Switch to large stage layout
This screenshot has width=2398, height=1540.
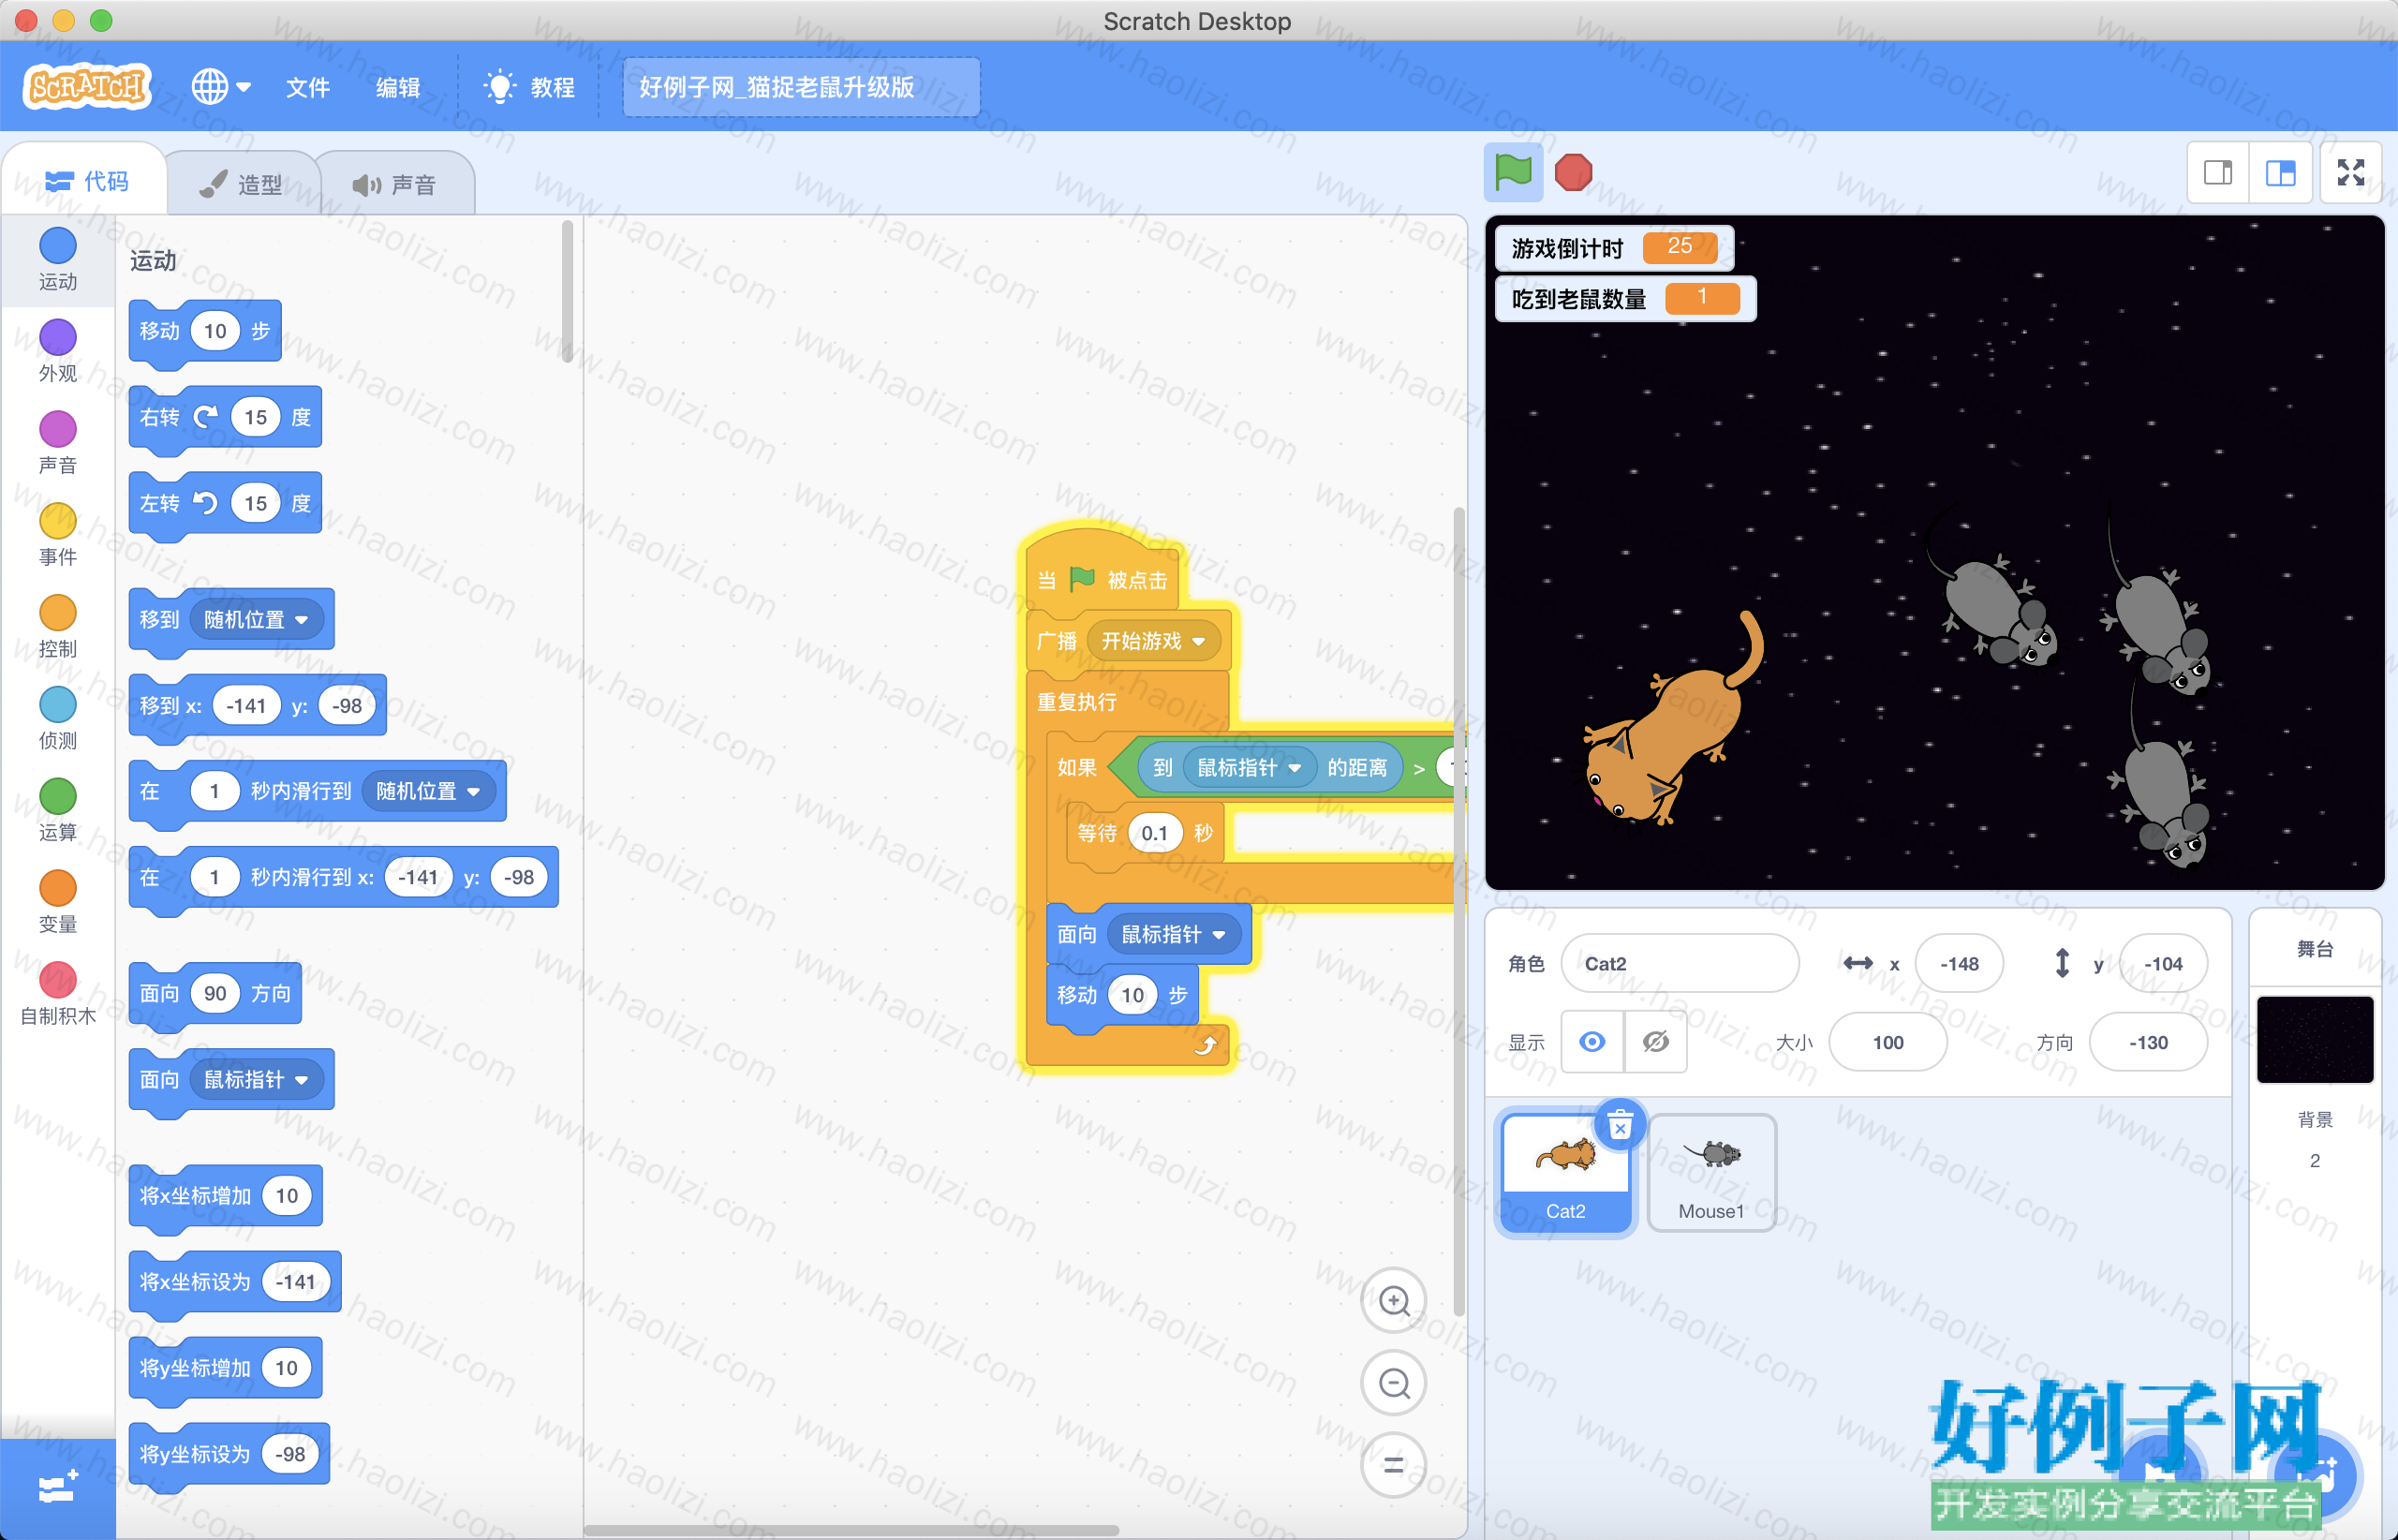pos(2280,173)
